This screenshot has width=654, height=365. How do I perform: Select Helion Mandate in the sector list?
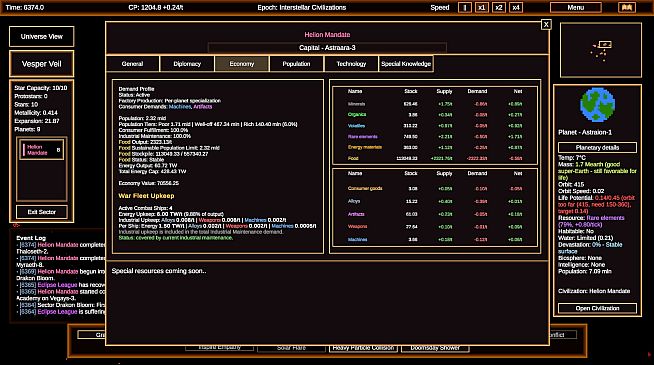pos(41,150)
